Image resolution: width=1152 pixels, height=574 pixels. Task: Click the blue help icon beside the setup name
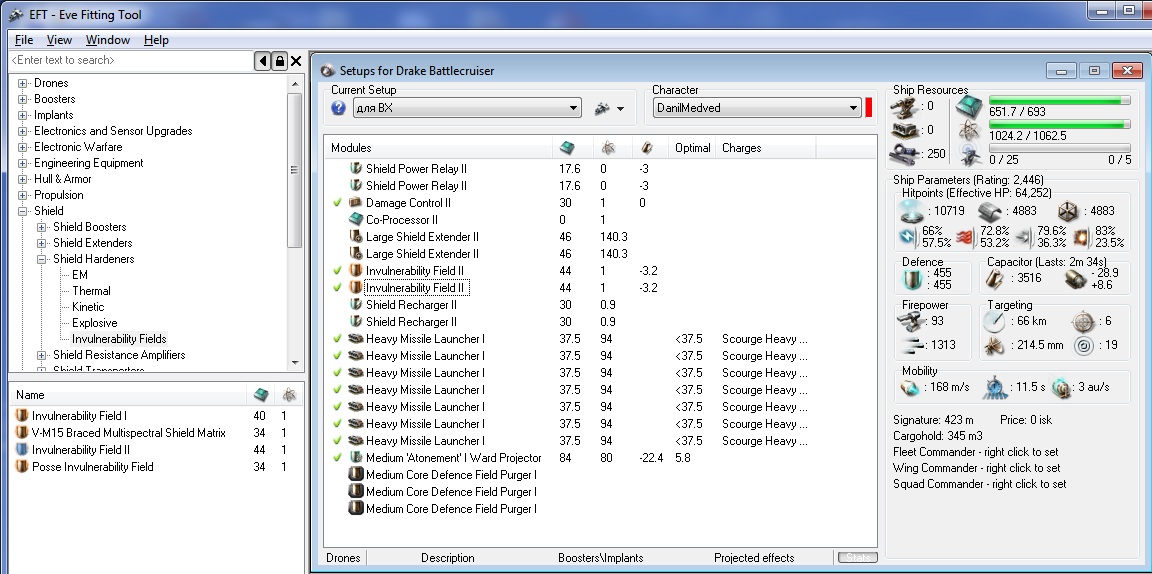(x=338, y=108)
